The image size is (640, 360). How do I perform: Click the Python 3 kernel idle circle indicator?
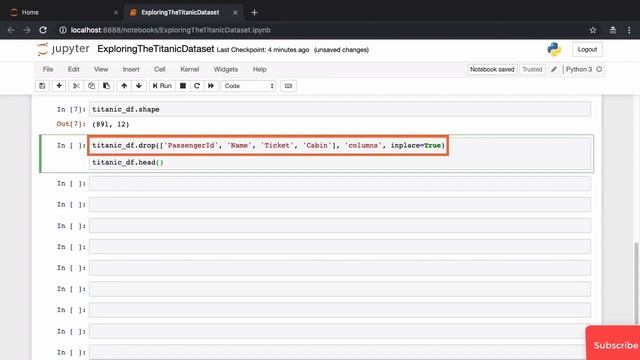pyautogui.click(x=599, y=69)
